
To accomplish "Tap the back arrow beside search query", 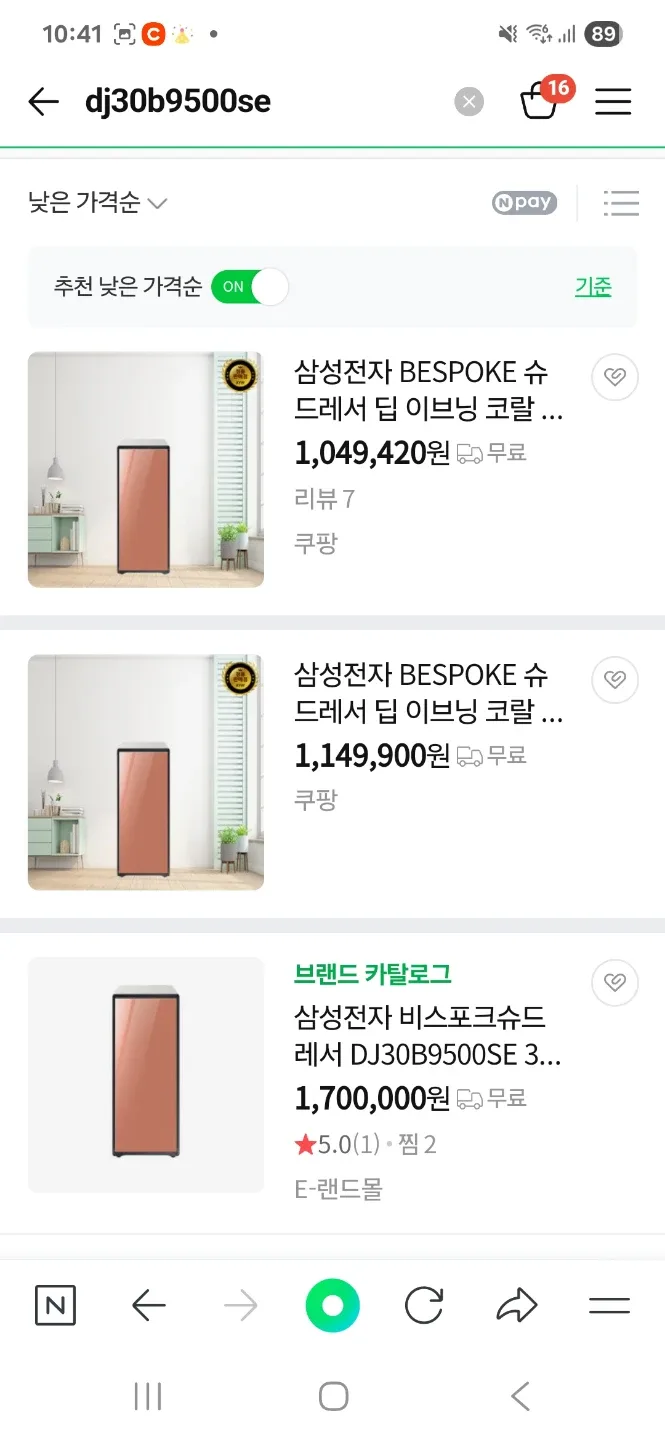I will [44, 102].
